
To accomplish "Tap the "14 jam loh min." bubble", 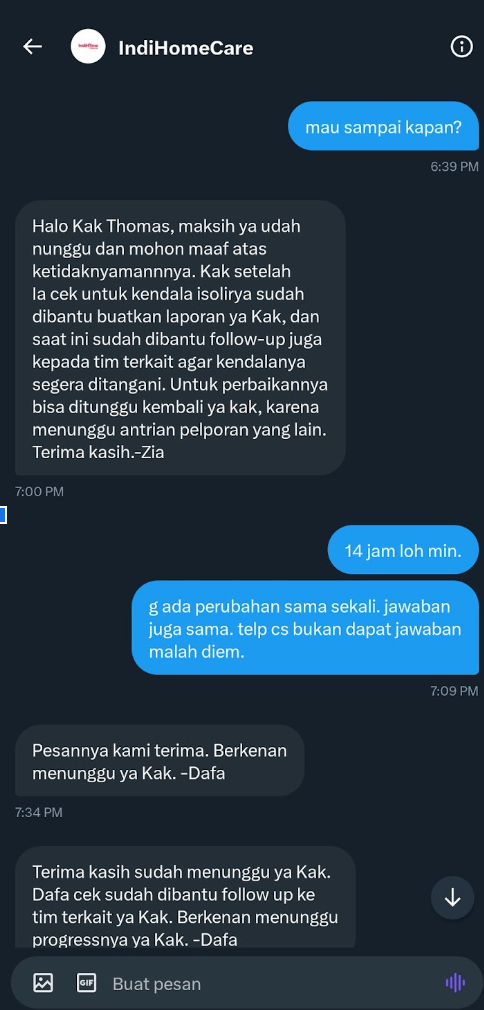I will [x=403, y=550].
